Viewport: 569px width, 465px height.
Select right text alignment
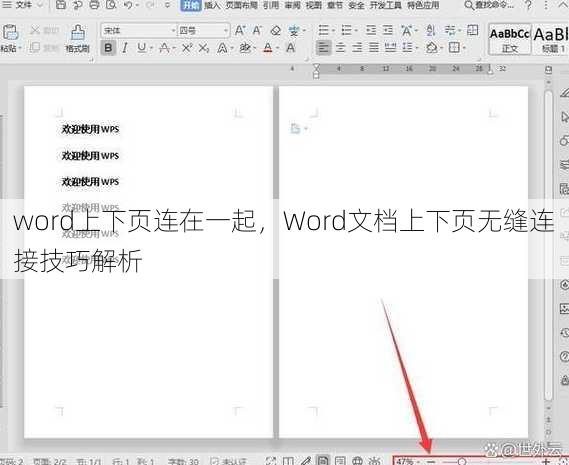357,48
